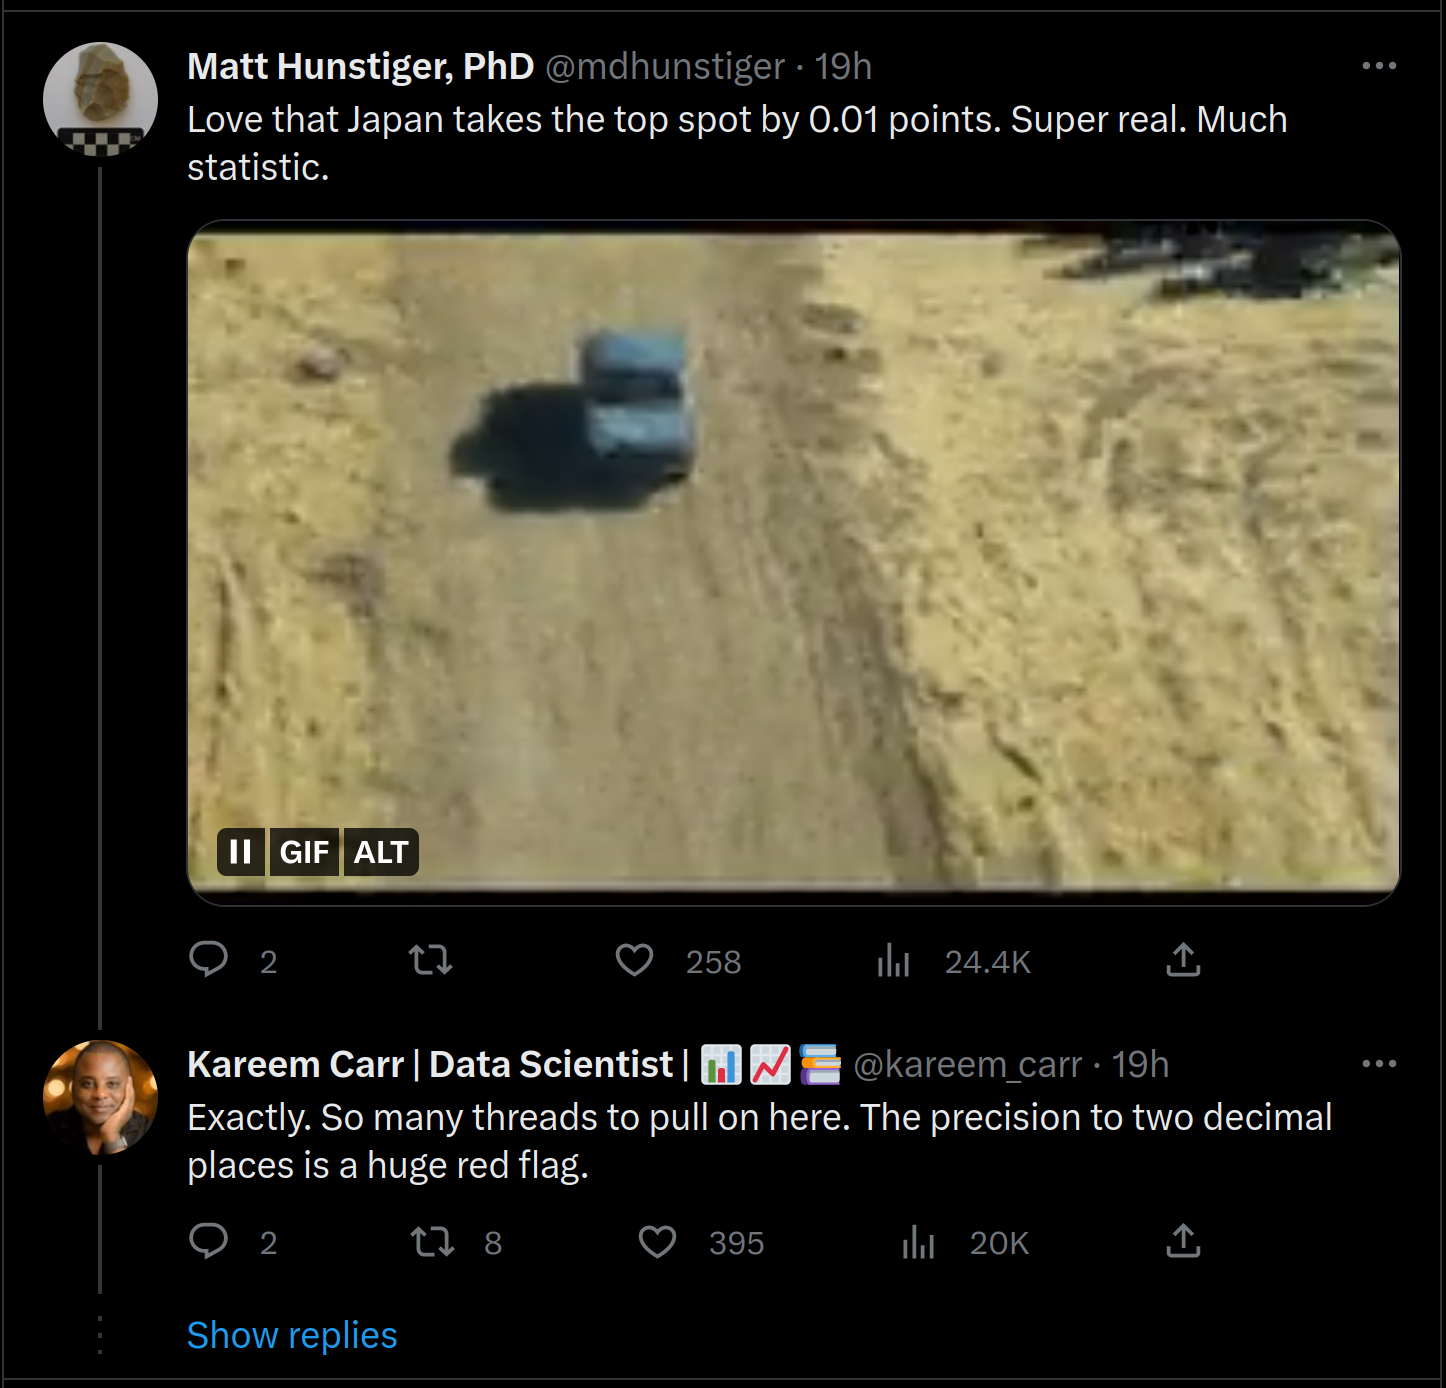
Task: Reply to Matt Hunstiger's tweet
Action: click(209, 960)
